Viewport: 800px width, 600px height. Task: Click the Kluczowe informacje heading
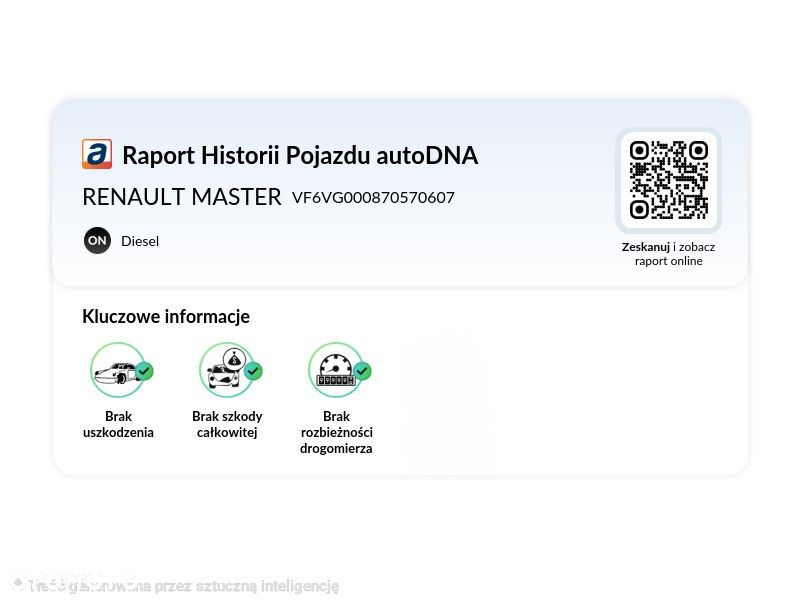166,316
